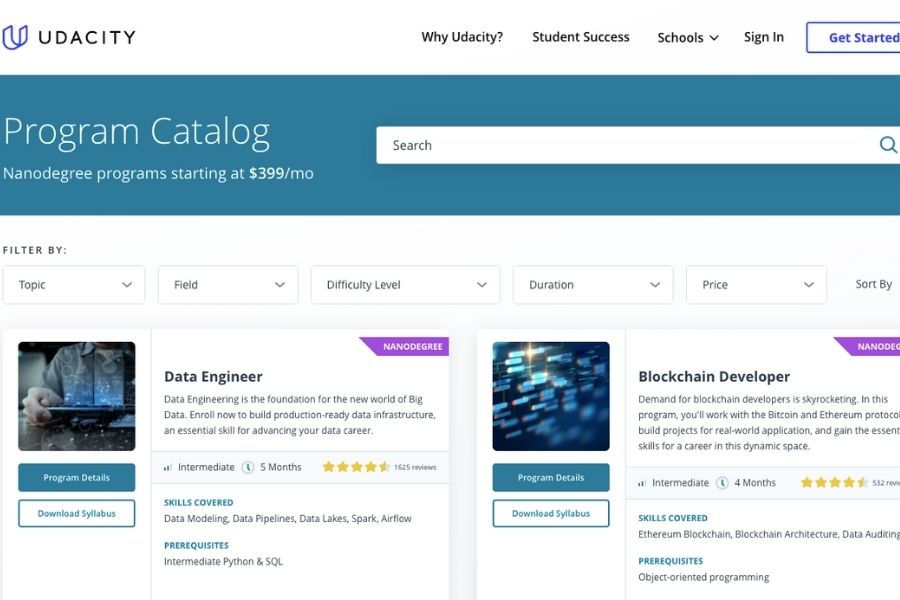Open the Blockchain Developer thumbnail image
Image resolution: width=900 pixels, height=600 pixels.
[550, 396]
